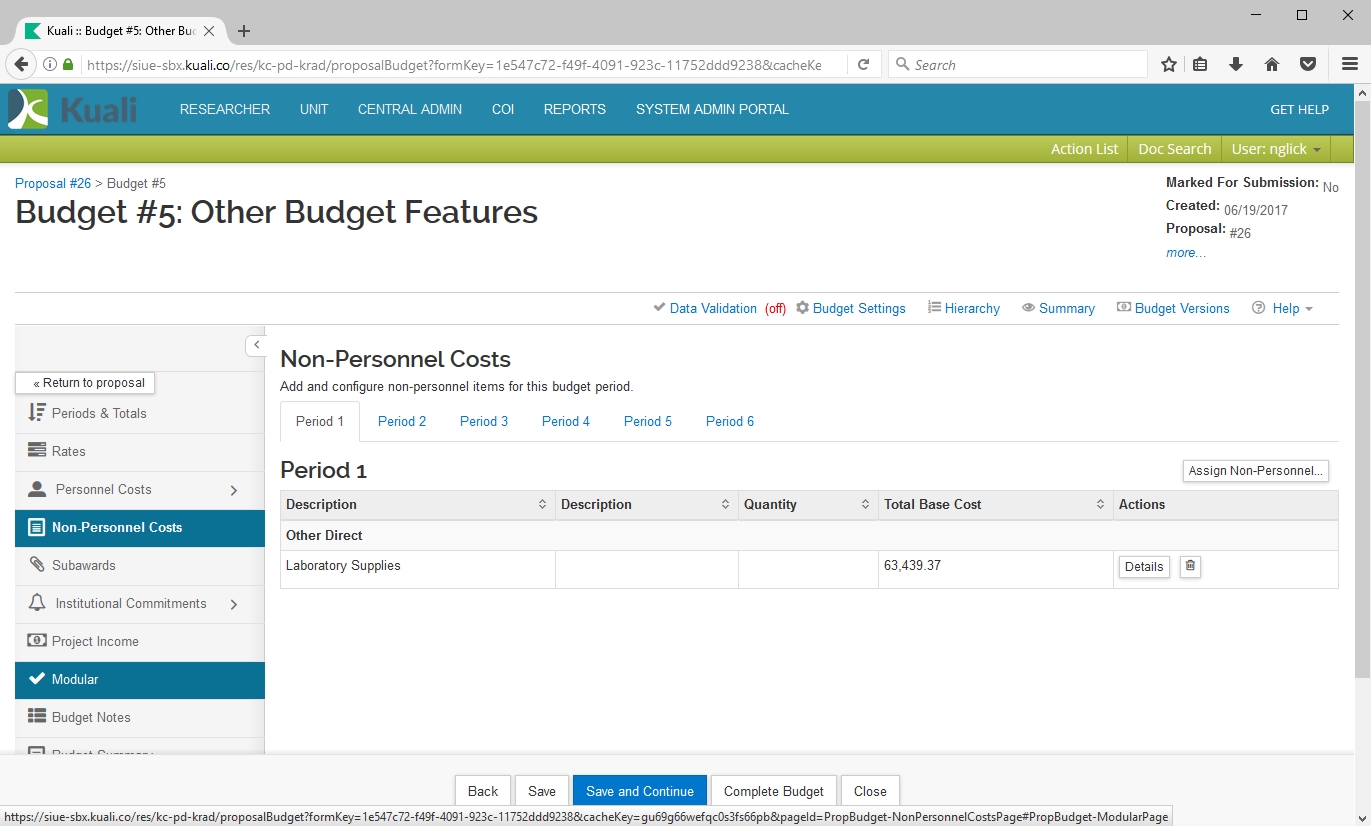Click the Firefox bookmark star icon

point(1168,65)
